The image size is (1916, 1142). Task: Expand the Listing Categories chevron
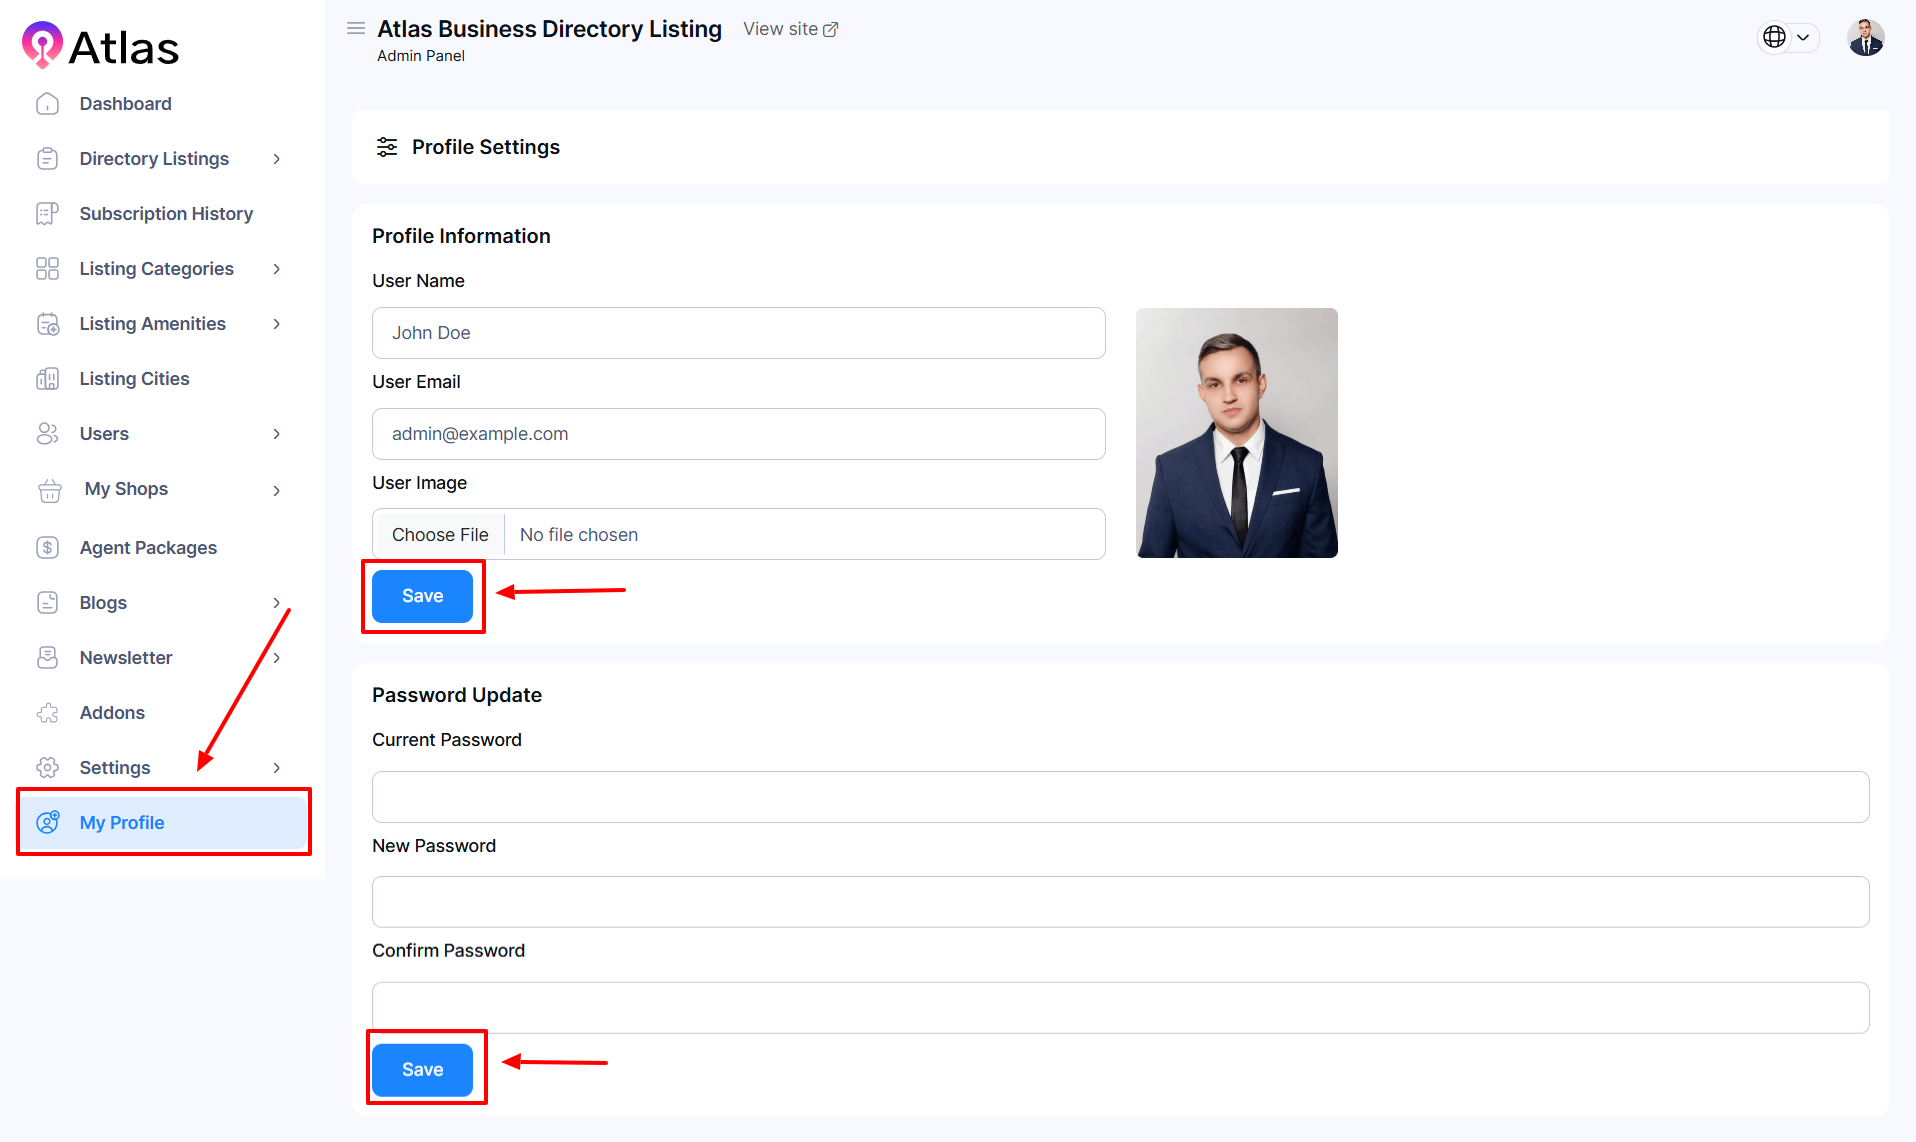(x=277, y=269)
